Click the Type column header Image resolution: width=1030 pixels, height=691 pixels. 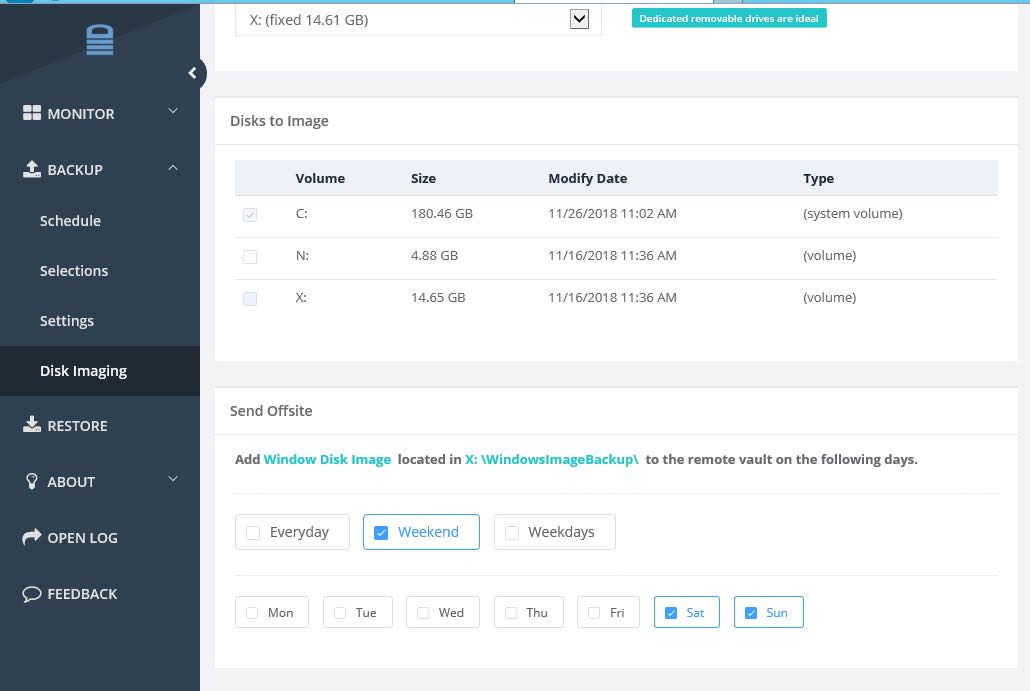click(818, 179)
